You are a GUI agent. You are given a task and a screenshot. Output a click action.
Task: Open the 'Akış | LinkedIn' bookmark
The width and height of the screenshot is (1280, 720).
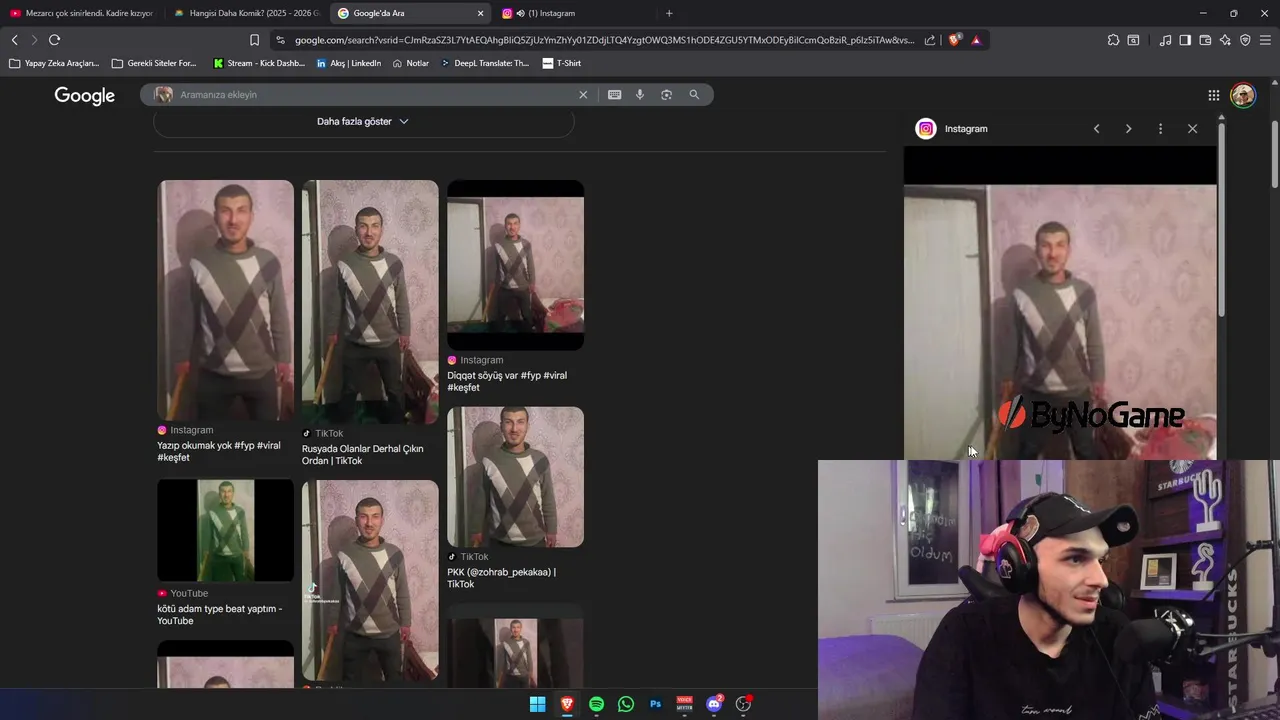click(x=348, y=63)
